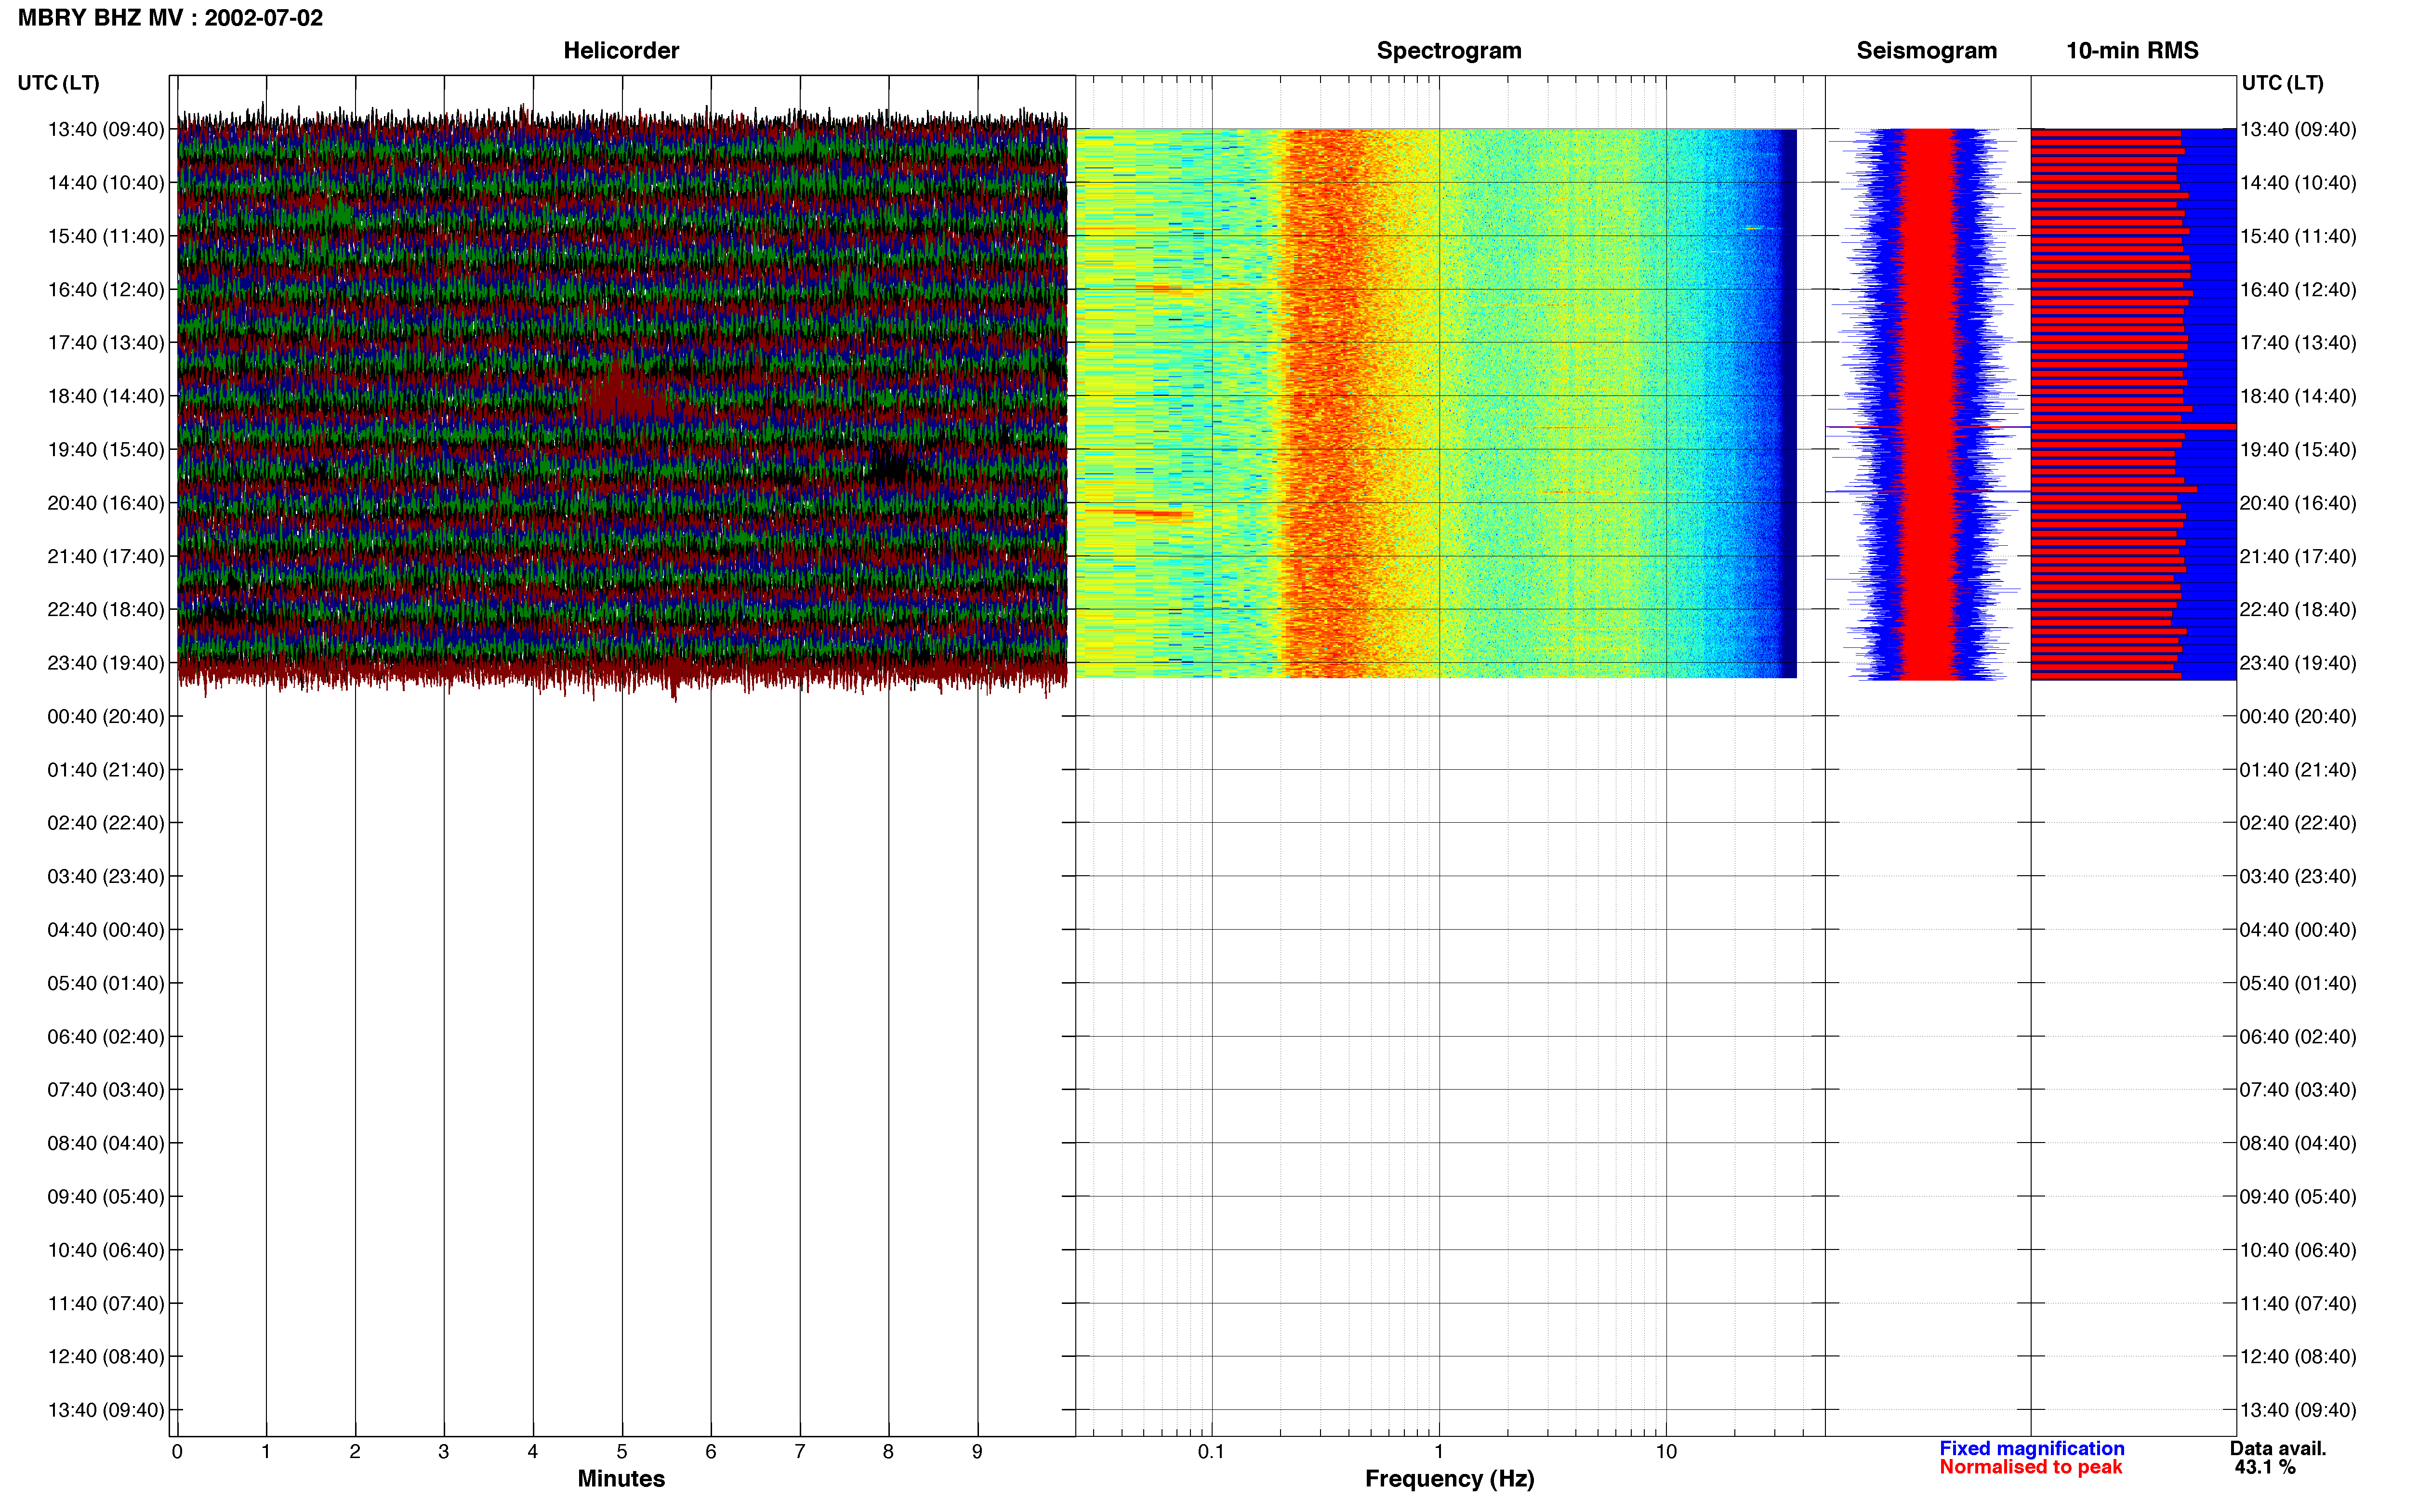Click frequency tick label '0.1'
Screen dimensions: 2418x1512
click(x=1211, y=1452)
